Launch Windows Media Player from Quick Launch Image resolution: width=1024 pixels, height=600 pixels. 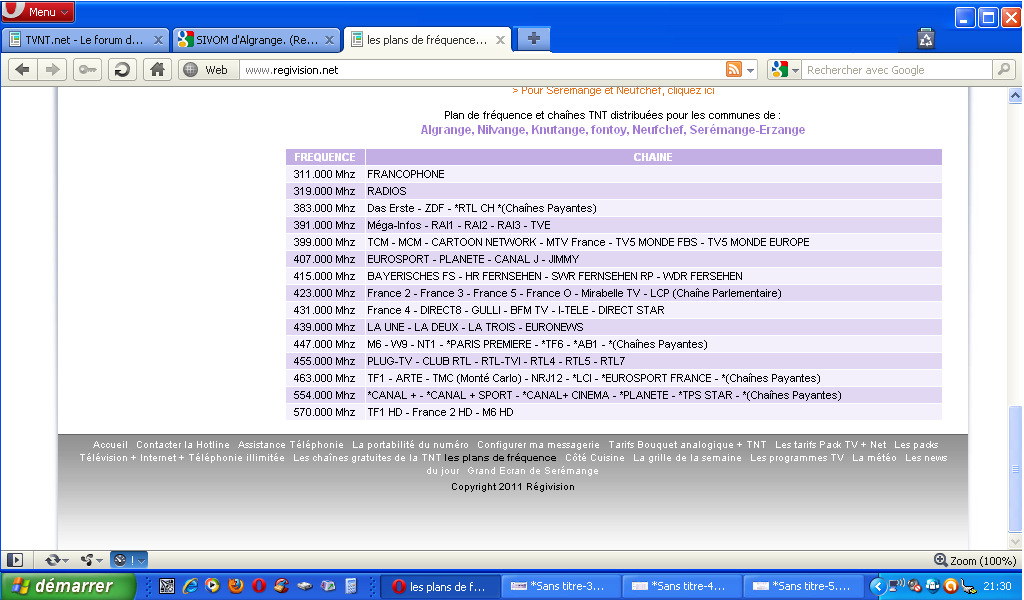coord(212,586)
